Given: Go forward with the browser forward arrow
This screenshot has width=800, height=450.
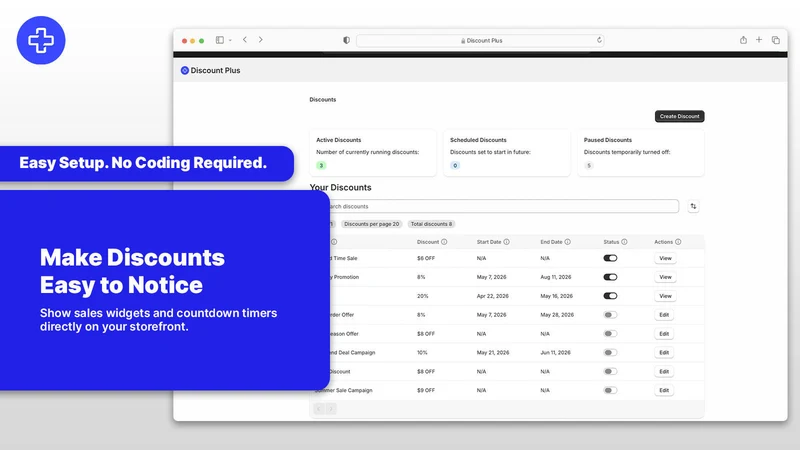Looking at the screenshot, I should 260,40.
